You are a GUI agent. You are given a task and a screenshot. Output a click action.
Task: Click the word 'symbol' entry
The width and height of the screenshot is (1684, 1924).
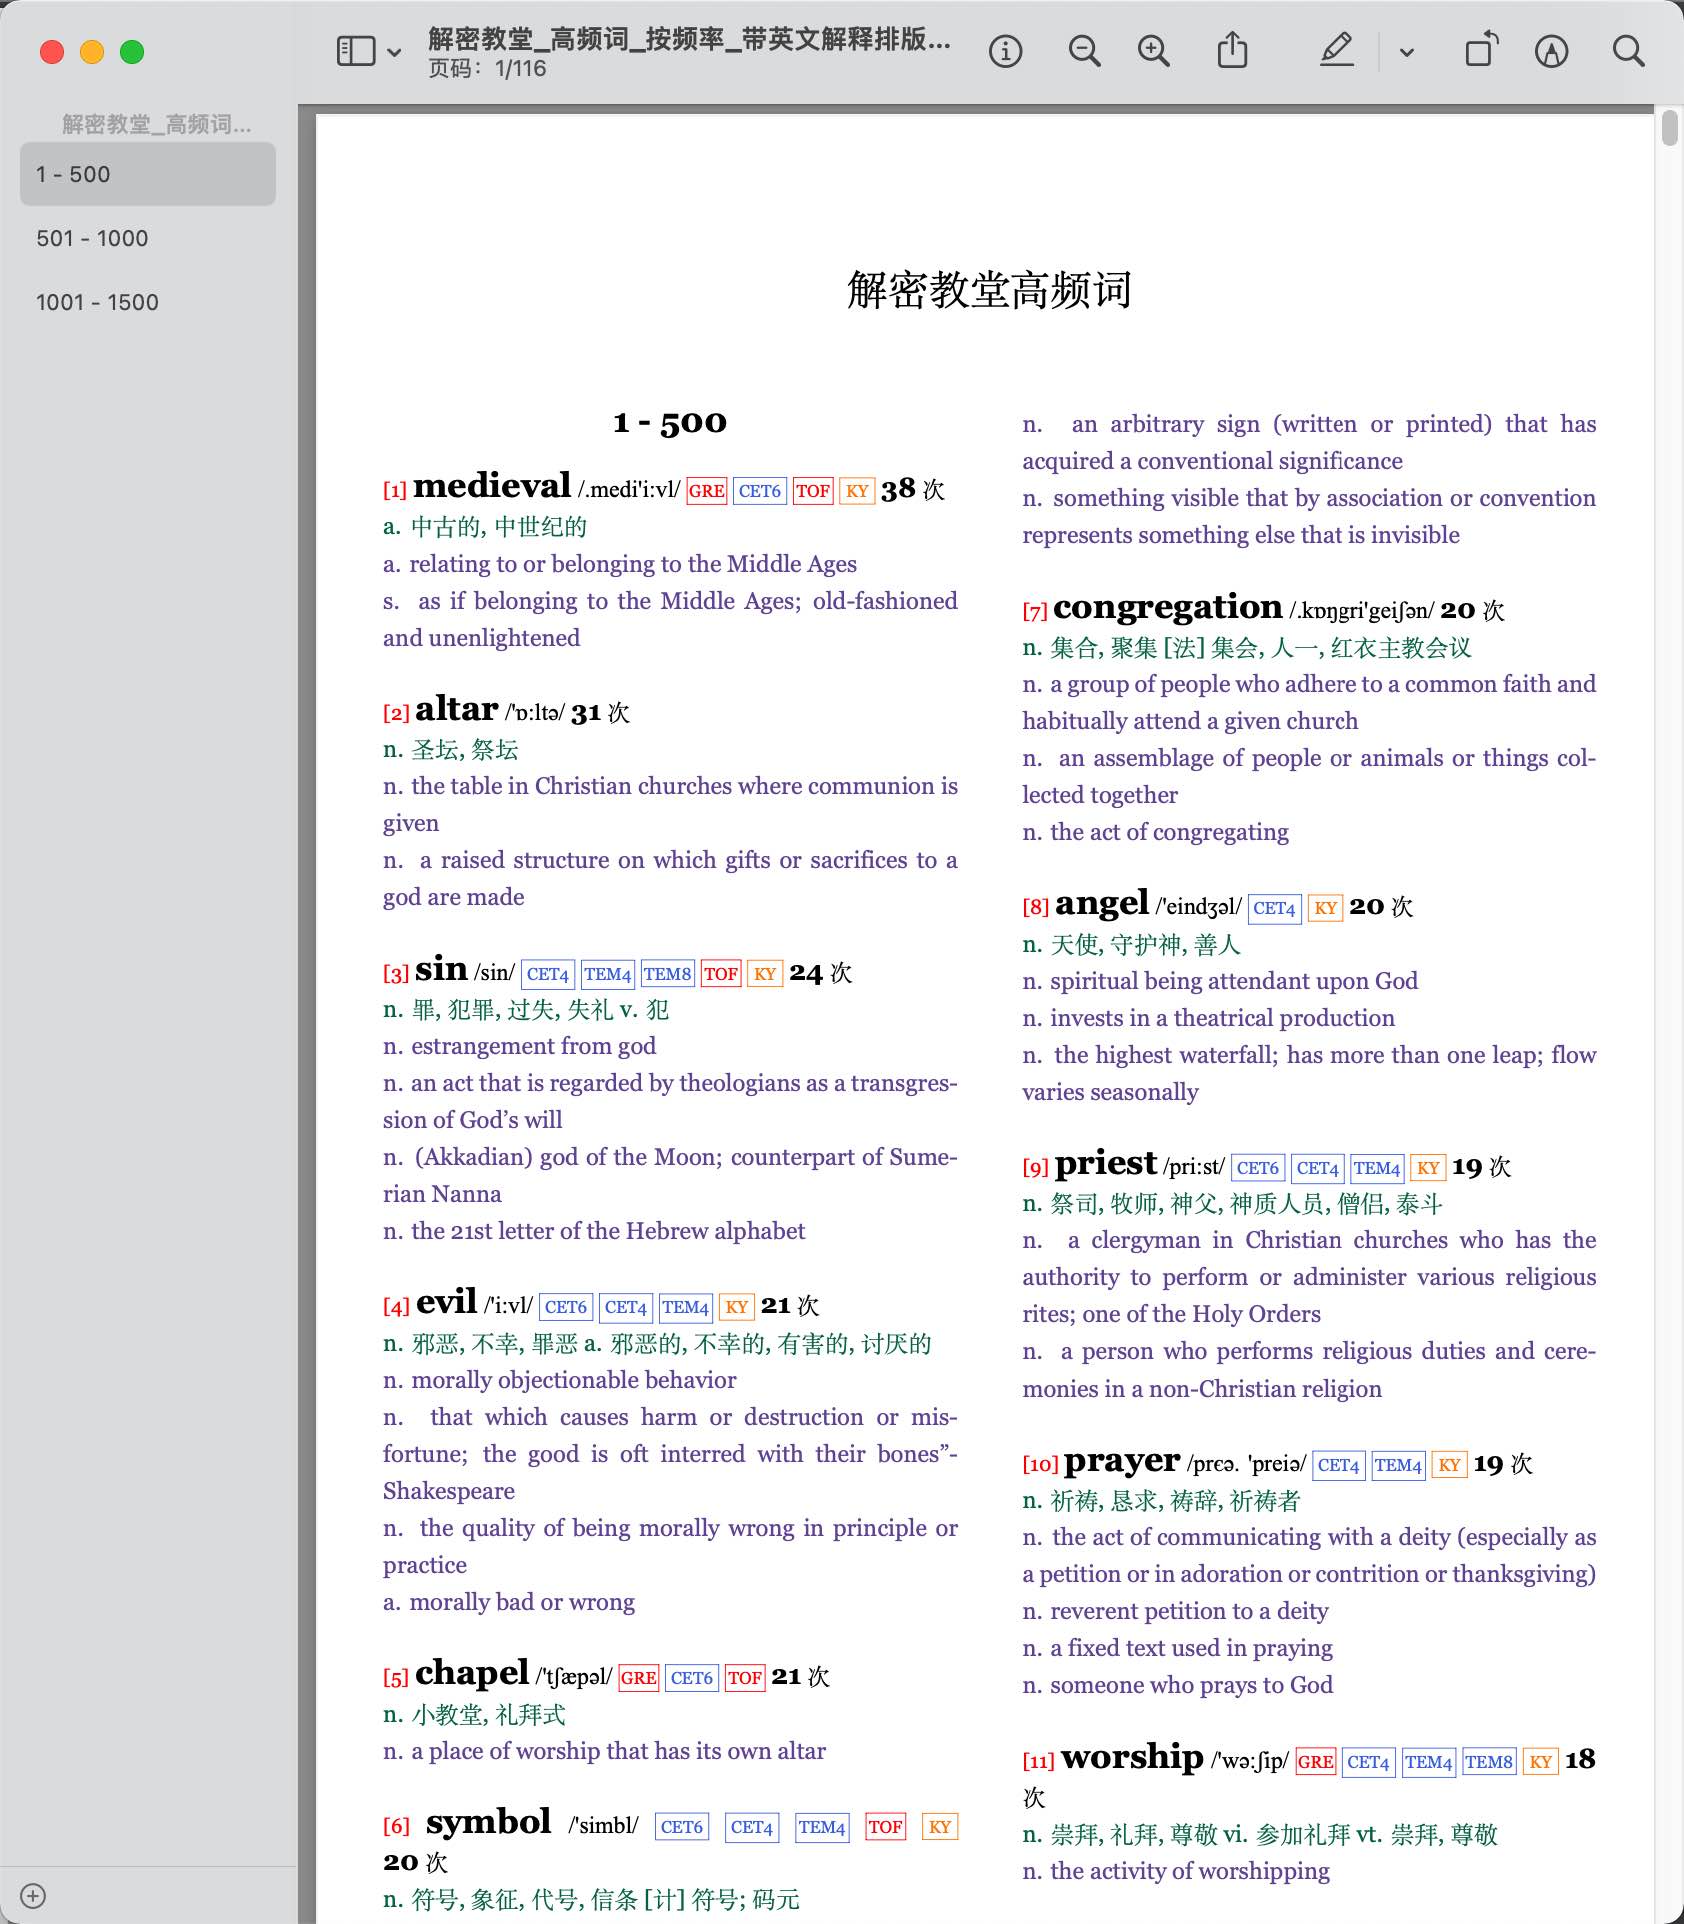[488, 1822]
